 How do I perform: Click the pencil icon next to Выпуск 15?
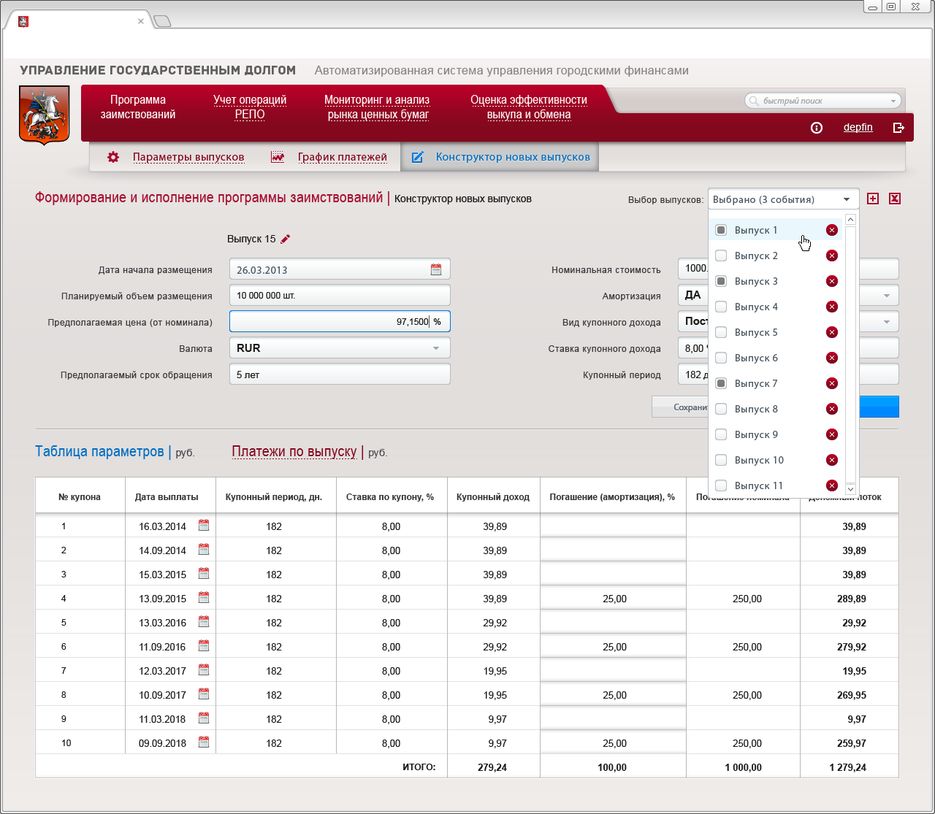[x=286, y=239]
